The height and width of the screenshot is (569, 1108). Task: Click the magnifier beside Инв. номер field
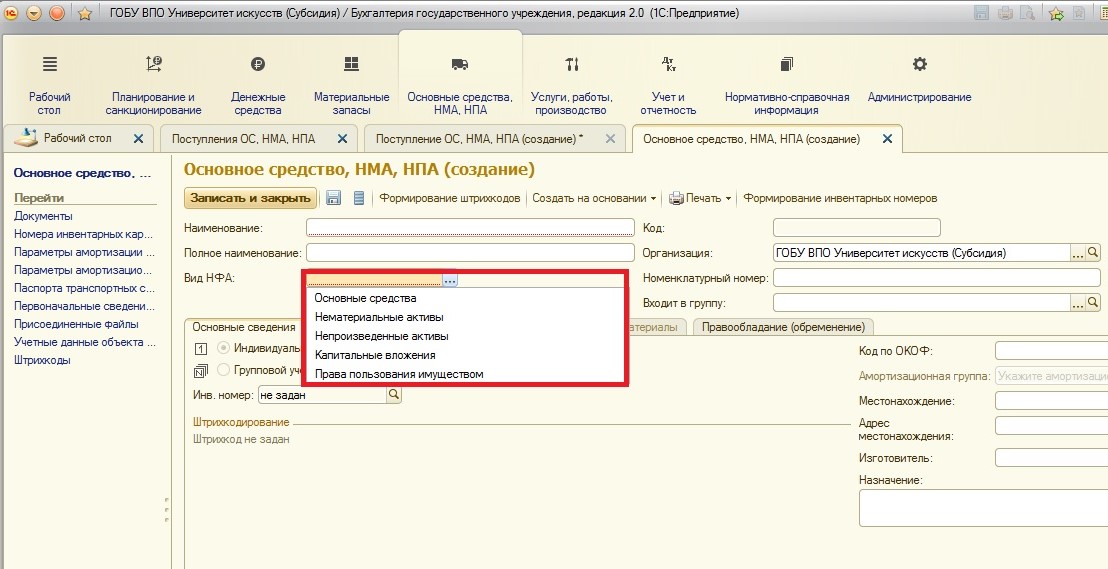coord(394,395)
